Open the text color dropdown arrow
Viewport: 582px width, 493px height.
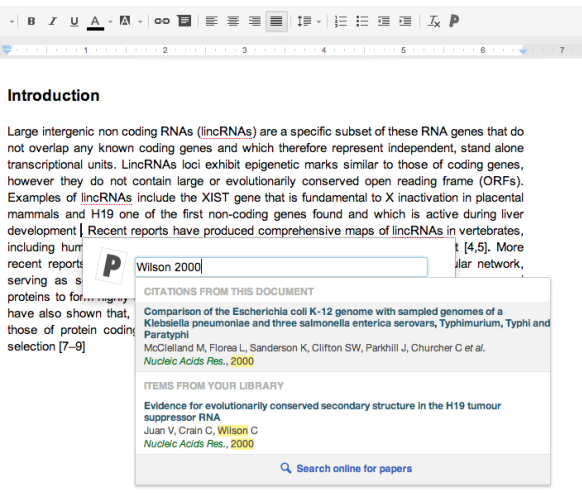(110, 22)
